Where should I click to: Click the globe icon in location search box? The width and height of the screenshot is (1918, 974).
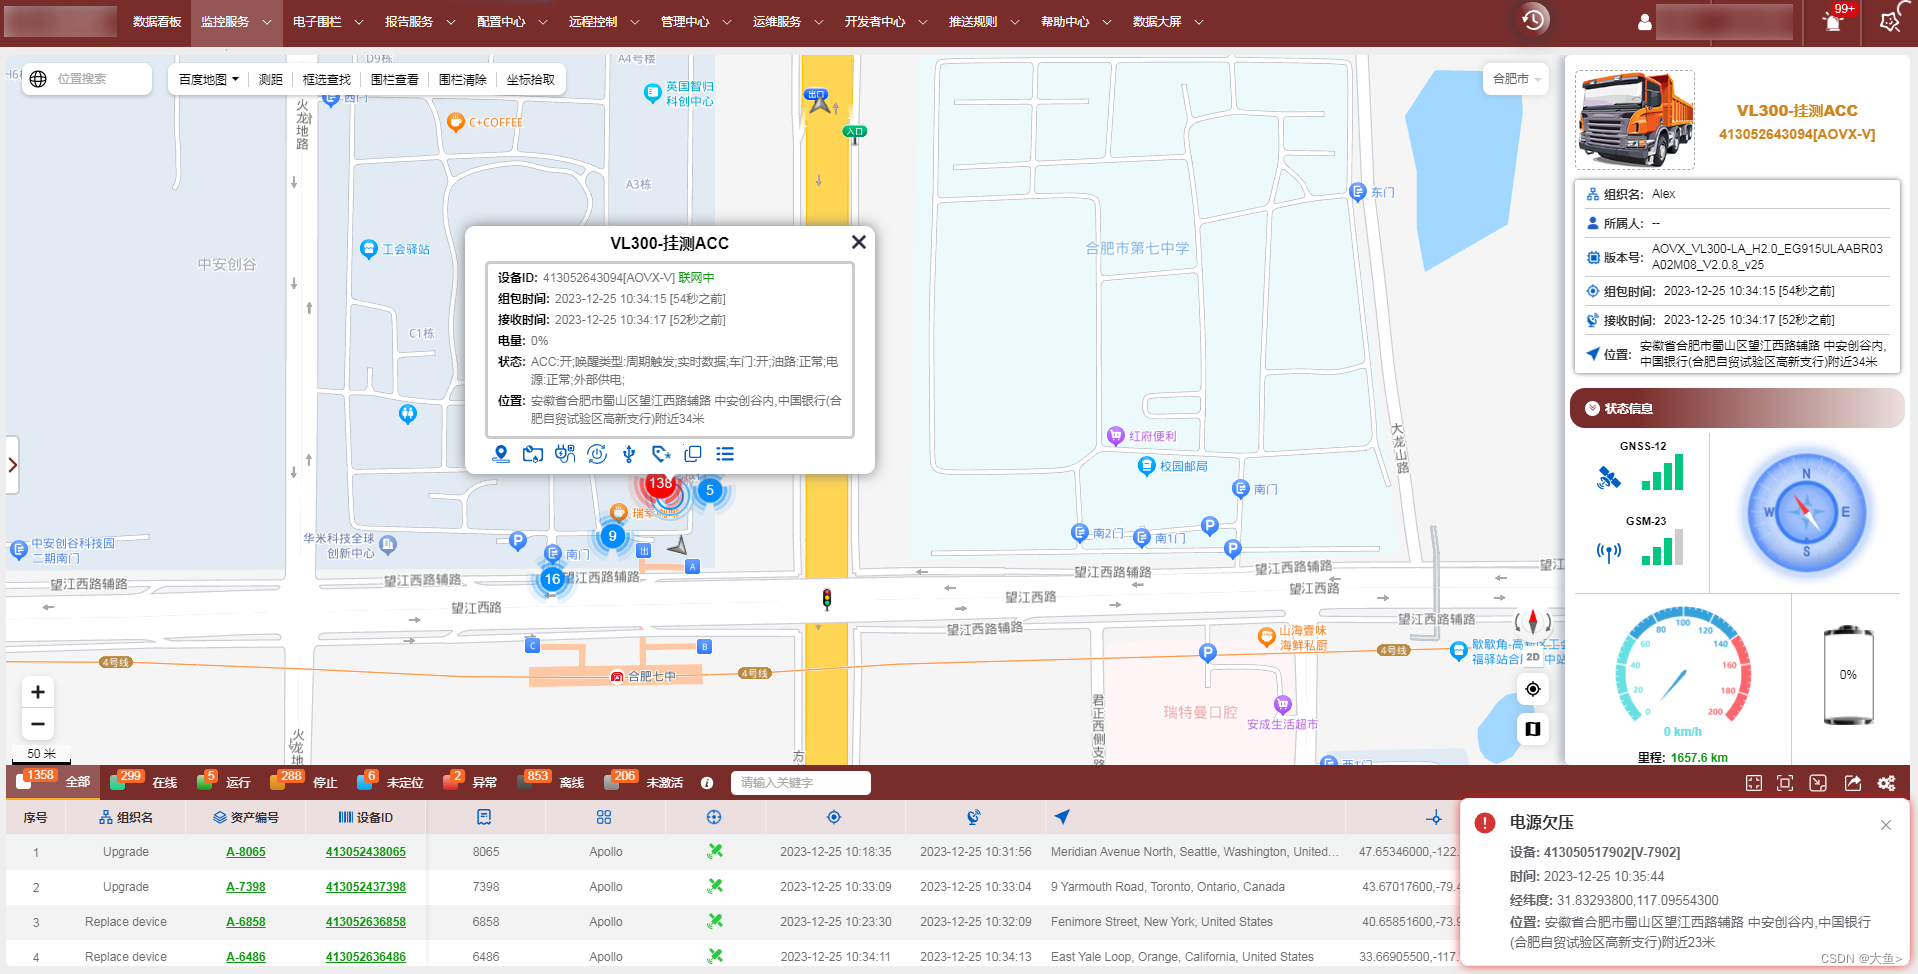coord(38,79)
